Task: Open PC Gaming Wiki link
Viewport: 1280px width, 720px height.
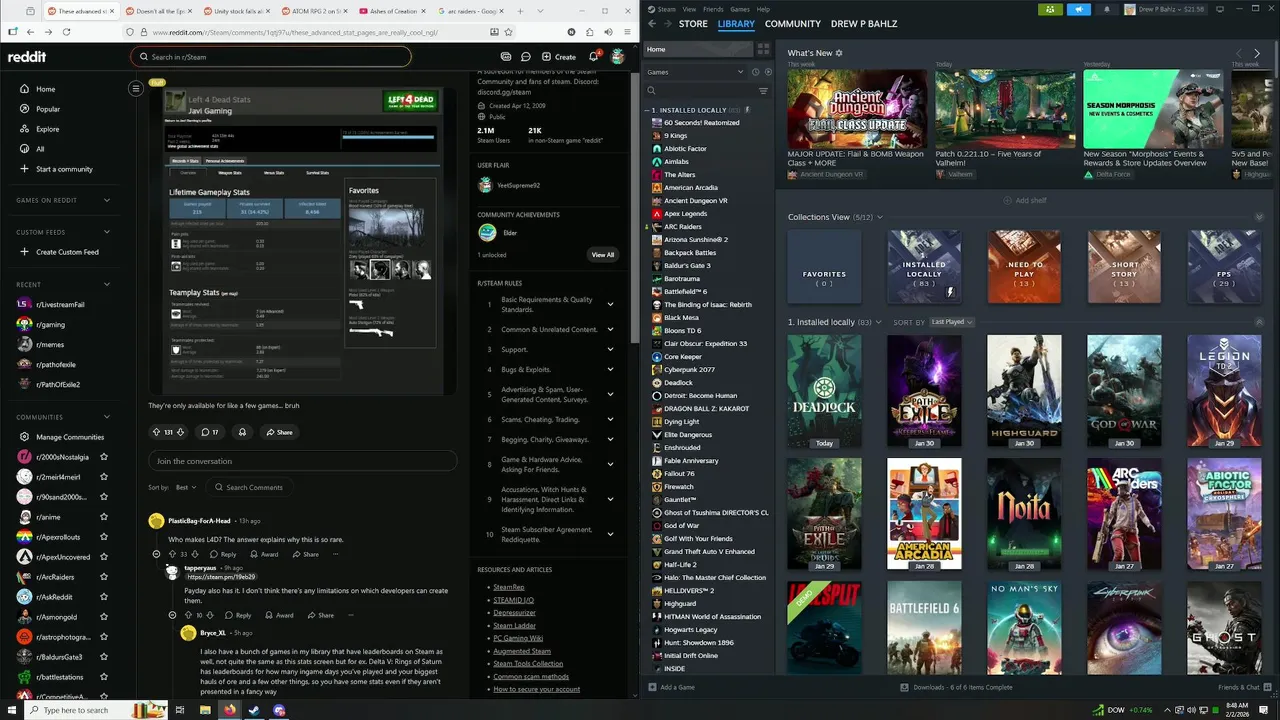Action: 518,638
